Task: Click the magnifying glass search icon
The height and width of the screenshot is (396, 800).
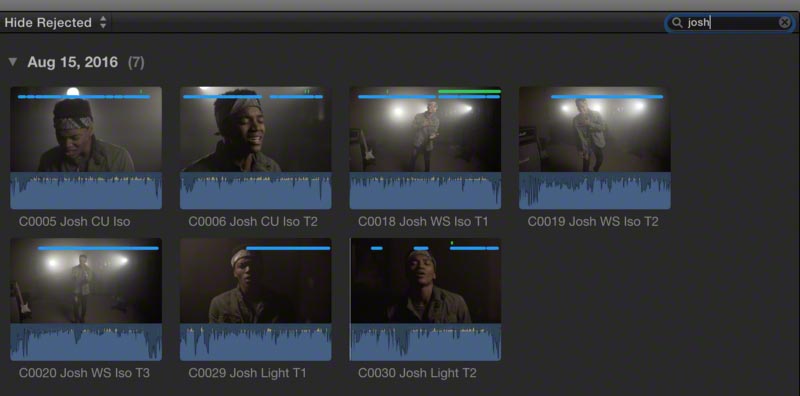Action: 677,22
